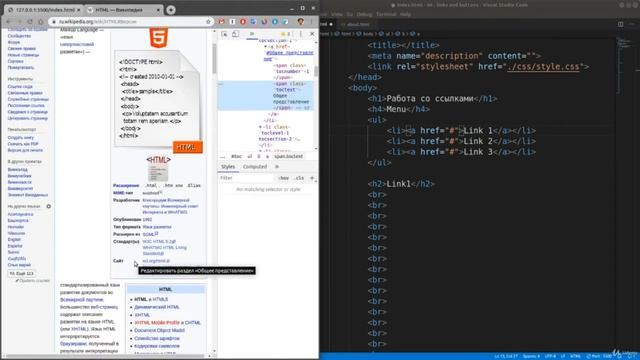This screenshot has height=360, width=640.
Task: Open the Debug menu in VS Code
Action: pyautogui.click(x=364, y=14)
